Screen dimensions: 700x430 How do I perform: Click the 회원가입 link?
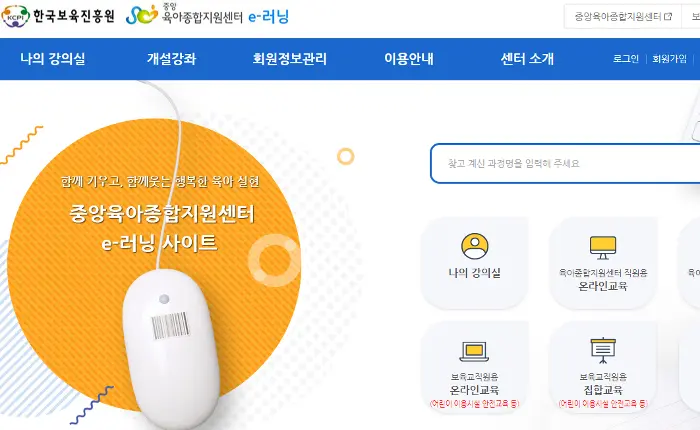pos(669,59)
